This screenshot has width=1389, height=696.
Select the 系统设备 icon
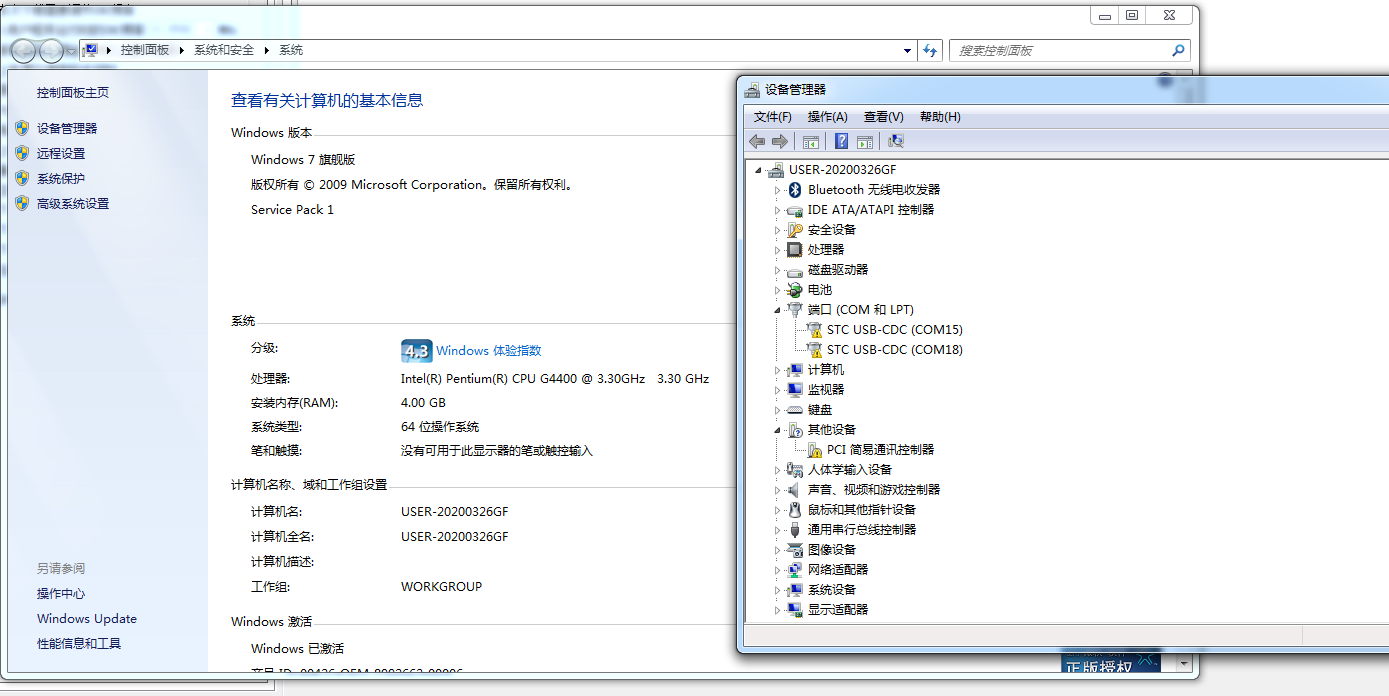click(794, 590)
